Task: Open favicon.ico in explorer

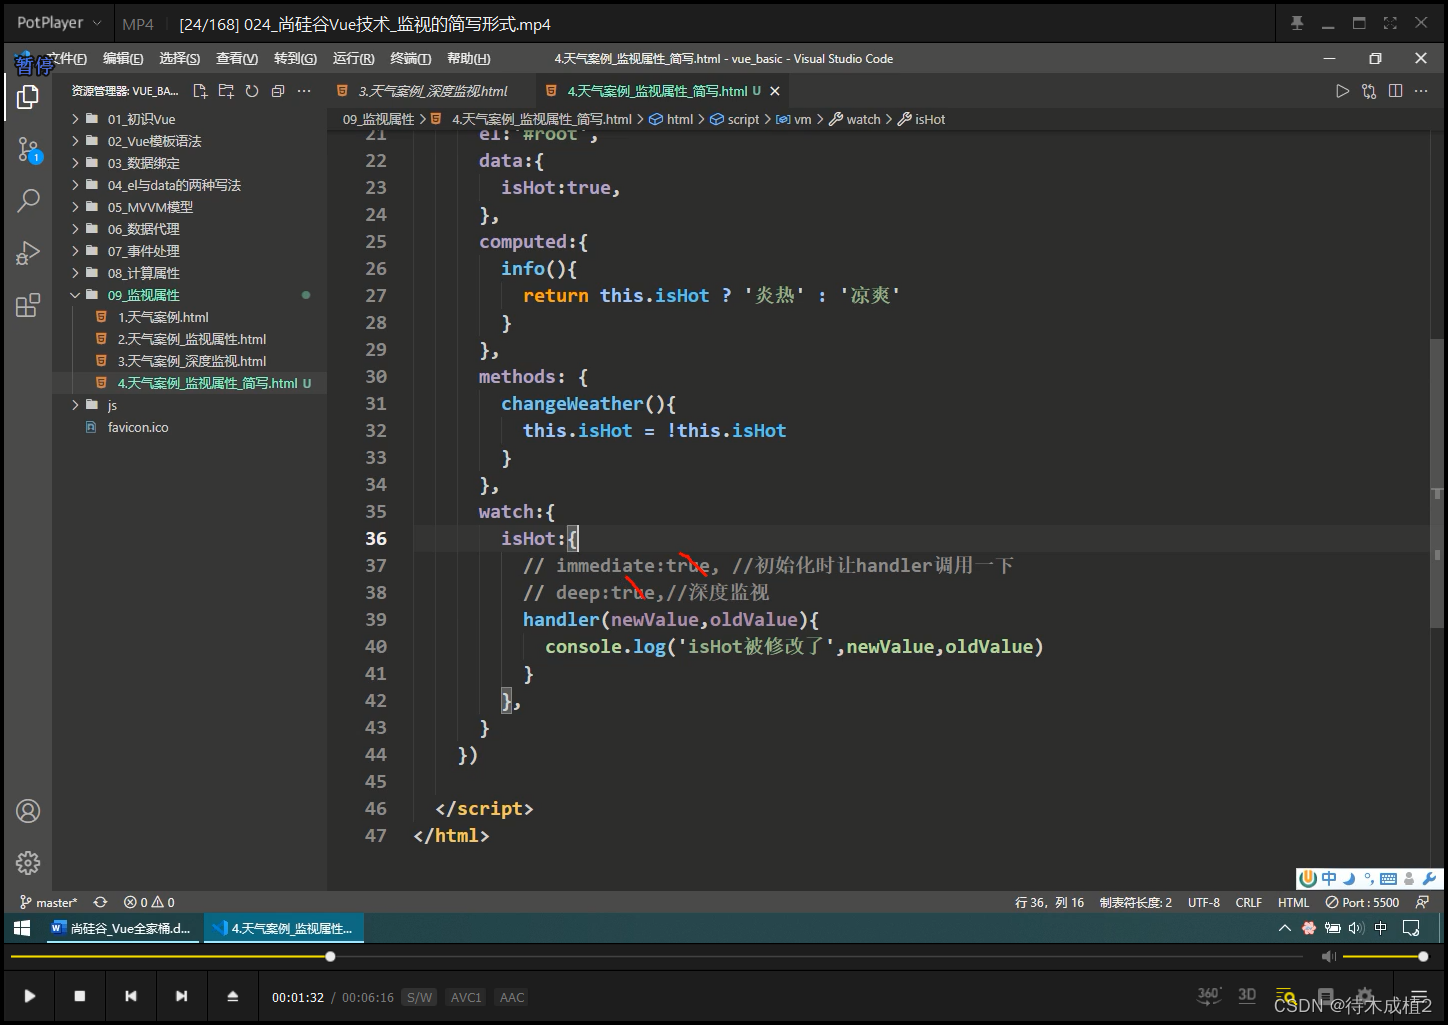Action: tap(138, 427)
